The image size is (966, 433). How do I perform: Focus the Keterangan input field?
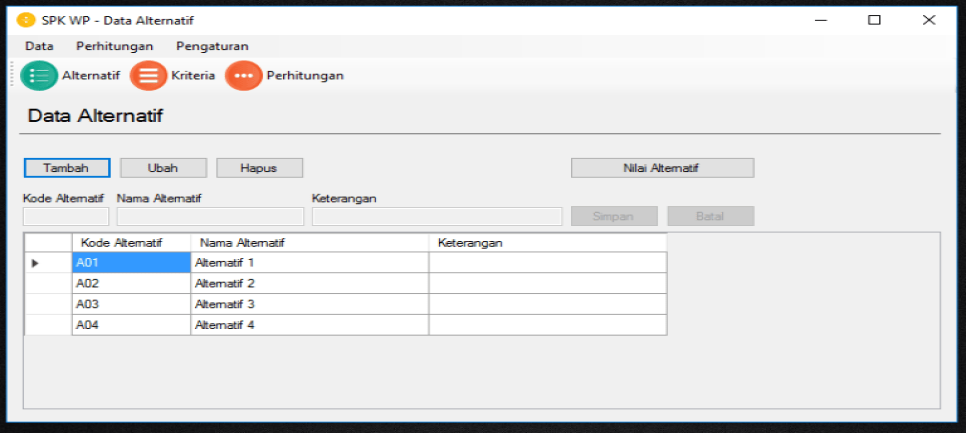pos(437,216)
